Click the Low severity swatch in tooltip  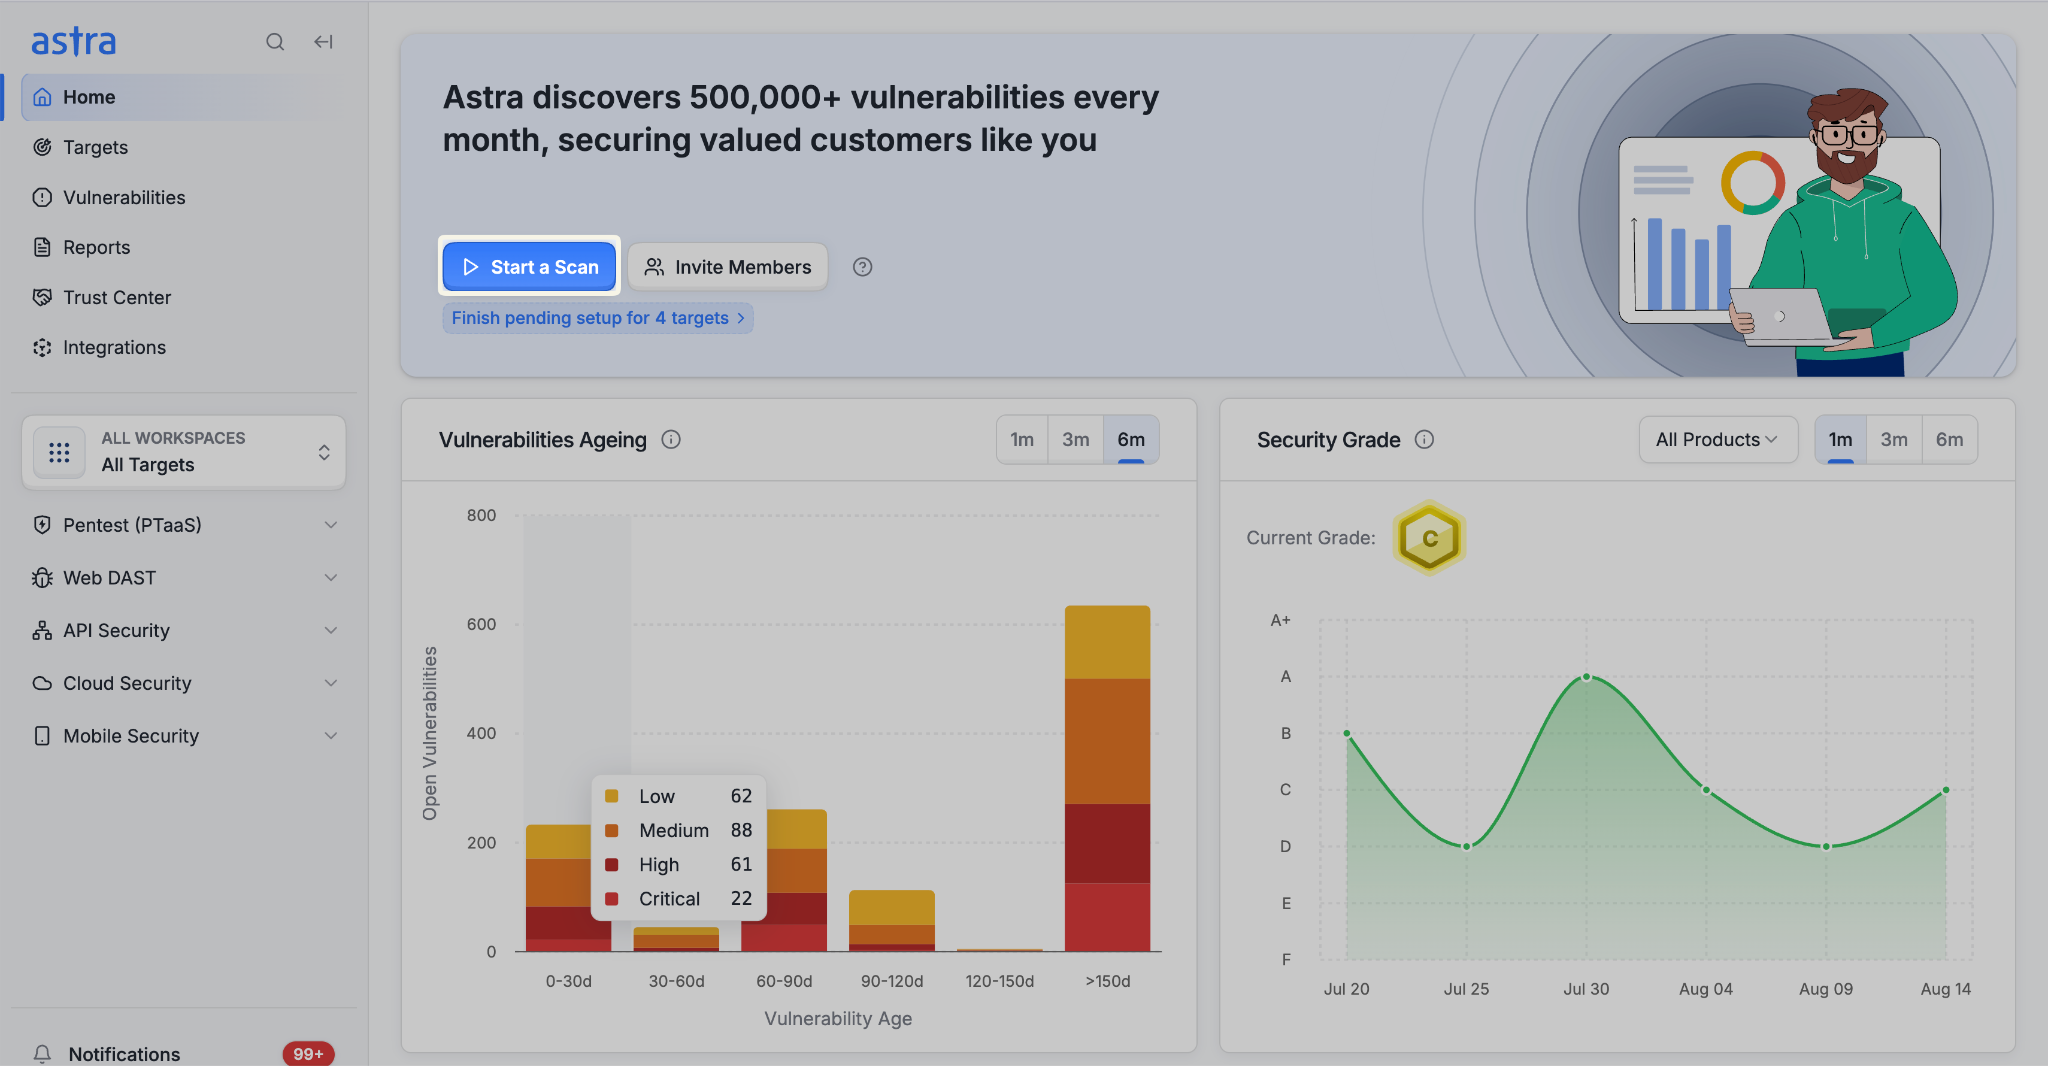(x=612, y=796)
